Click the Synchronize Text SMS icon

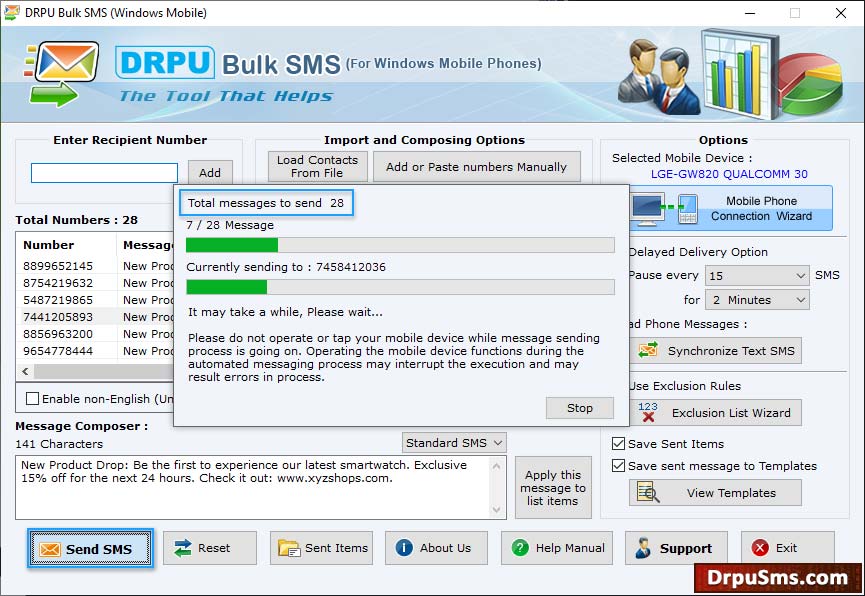click(648, 350)
